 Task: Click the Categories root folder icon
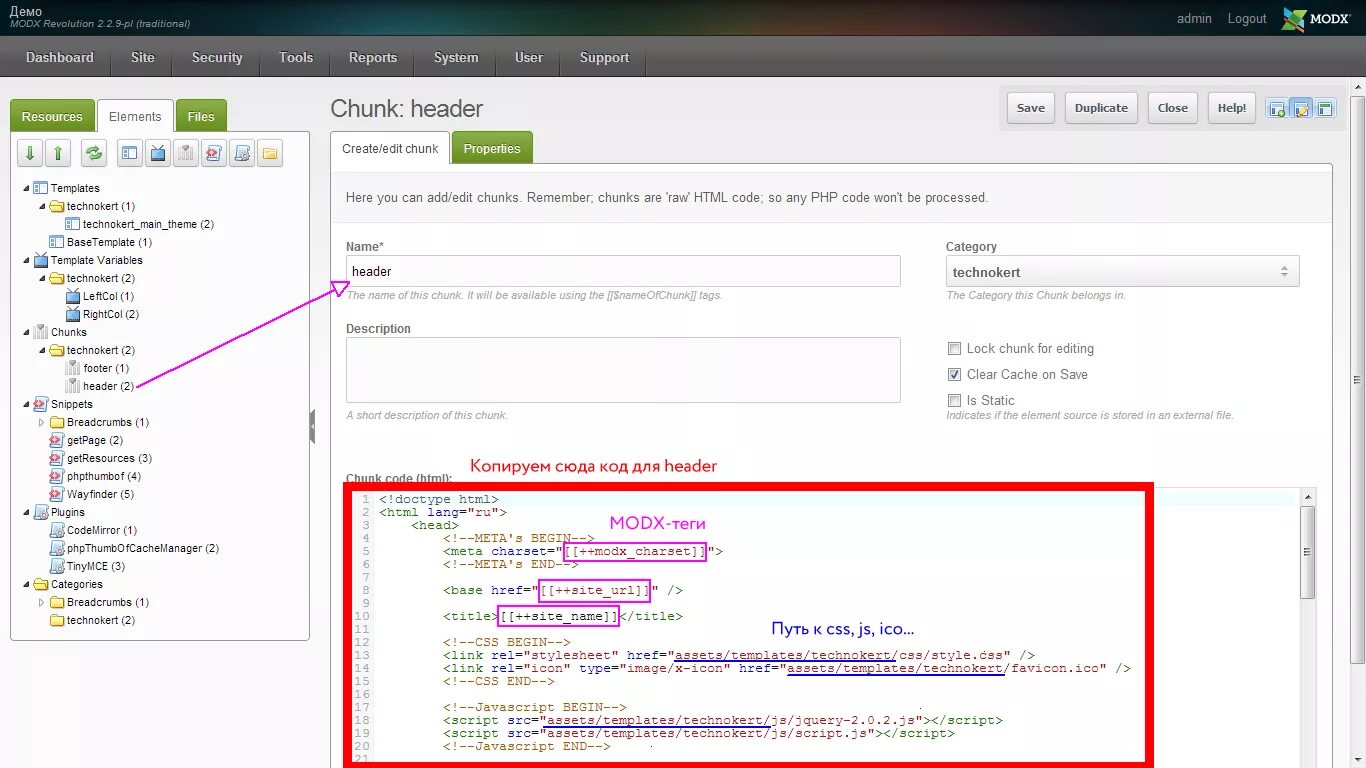click(x=40, y=584)
